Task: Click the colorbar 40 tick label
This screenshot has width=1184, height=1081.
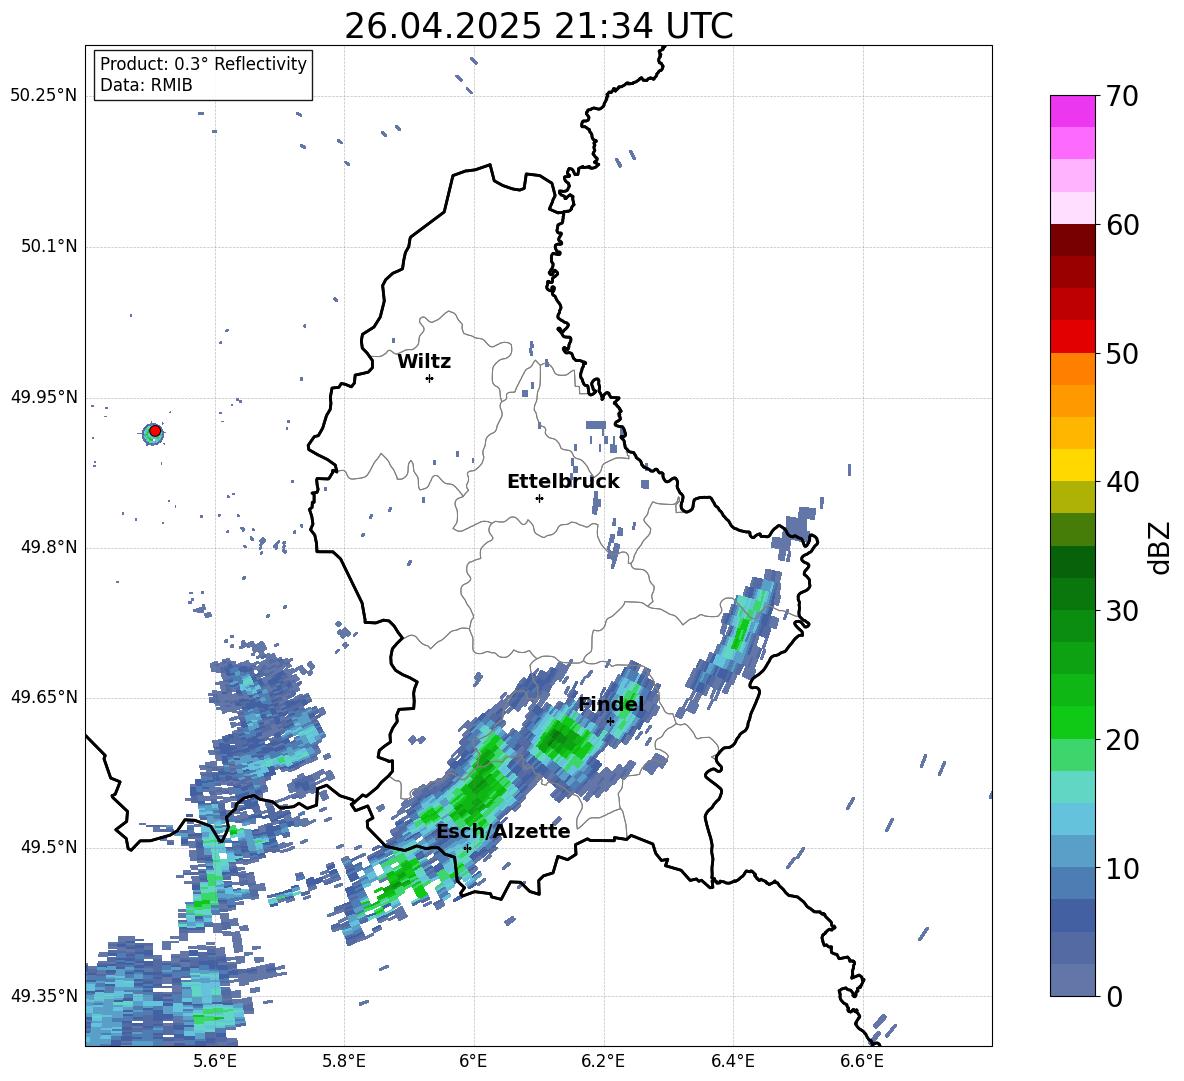Action: [x=1122, y=482]
